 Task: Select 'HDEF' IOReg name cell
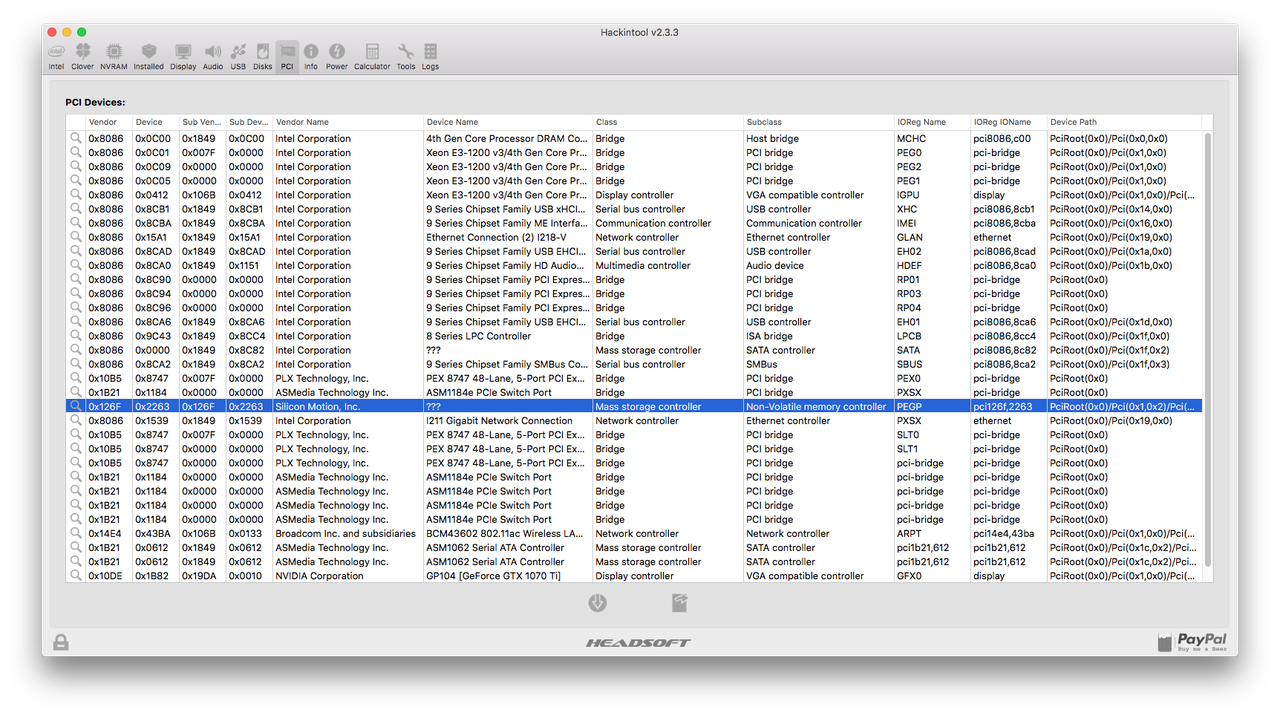click(909, 266)
